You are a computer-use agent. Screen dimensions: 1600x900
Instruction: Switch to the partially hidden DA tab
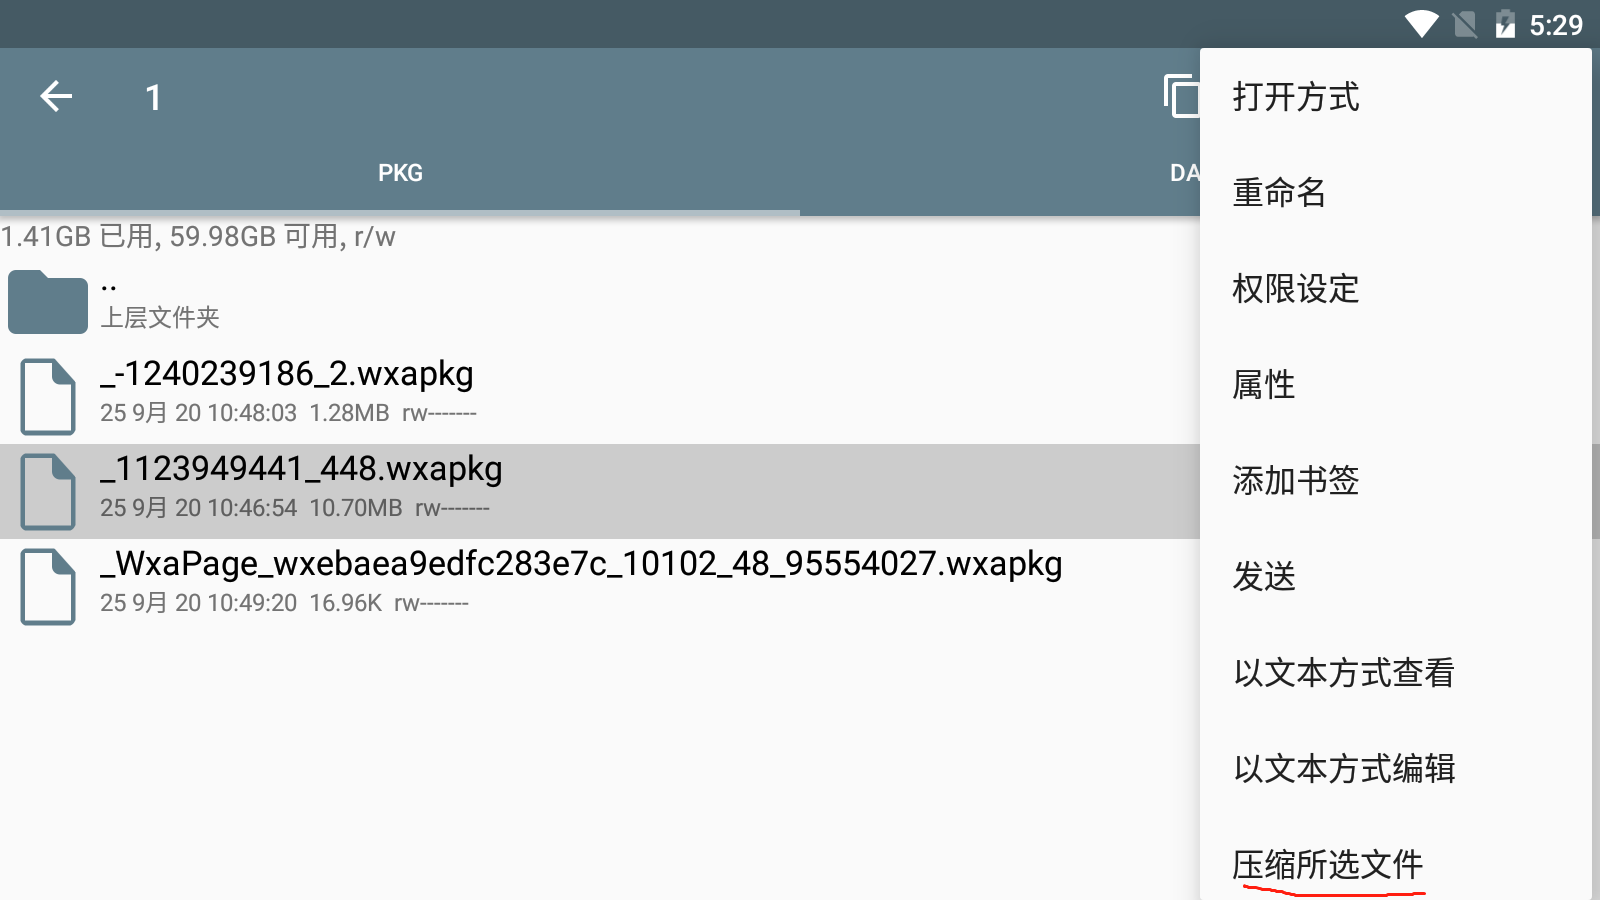click(x=1185, y=173)
